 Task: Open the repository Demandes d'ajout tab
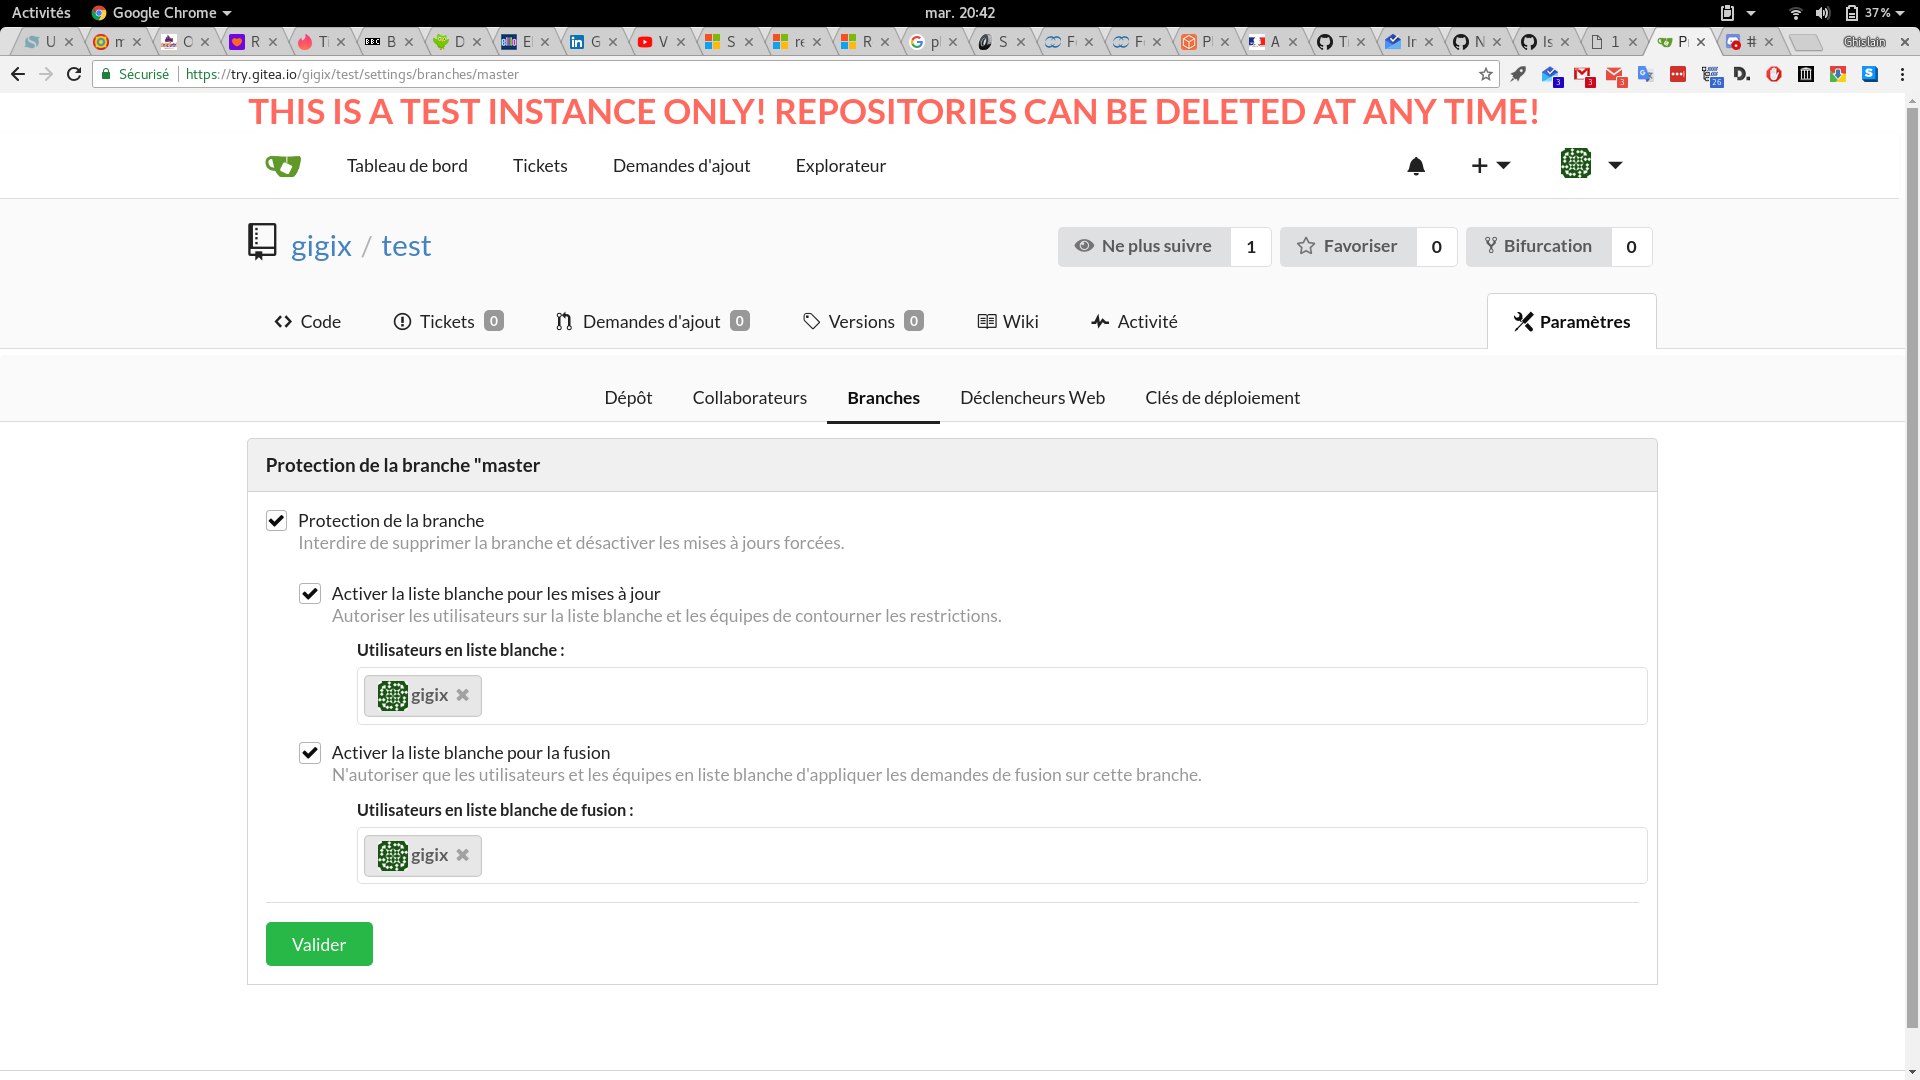[x=653, y=322]
